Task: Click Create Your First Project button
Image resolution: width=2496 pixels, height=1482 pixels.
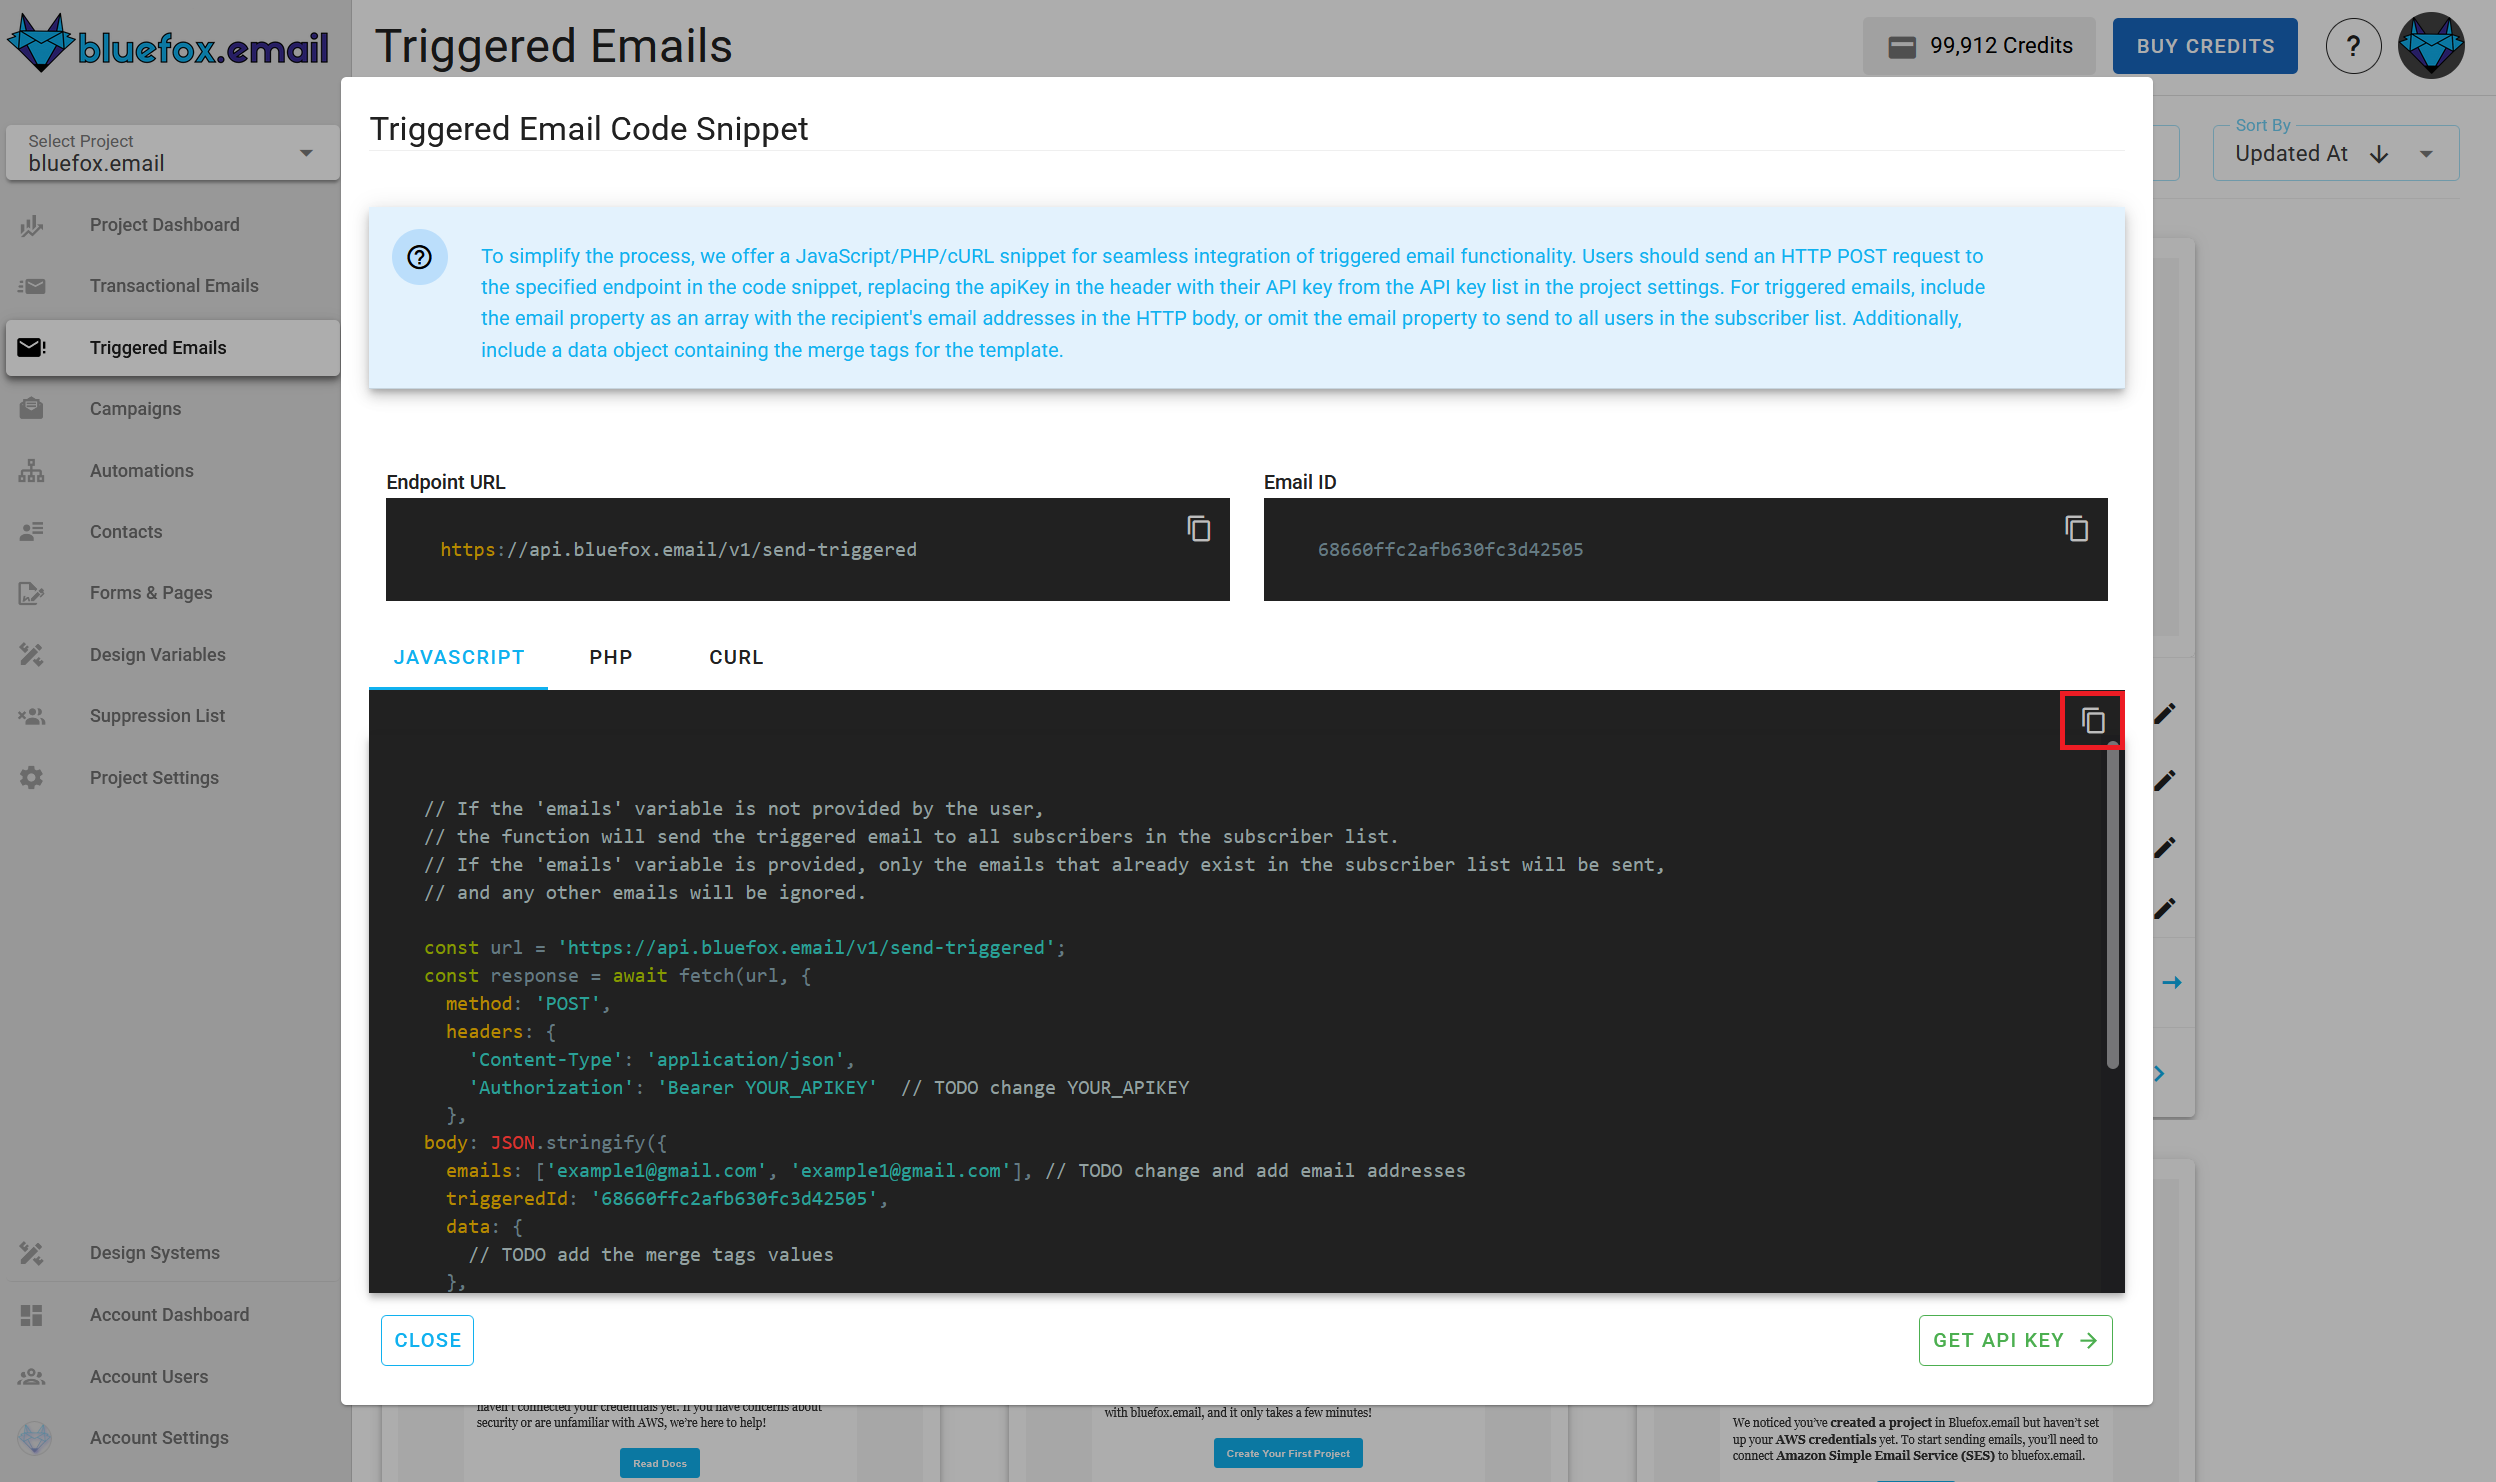Action: click(1288, 1453)
